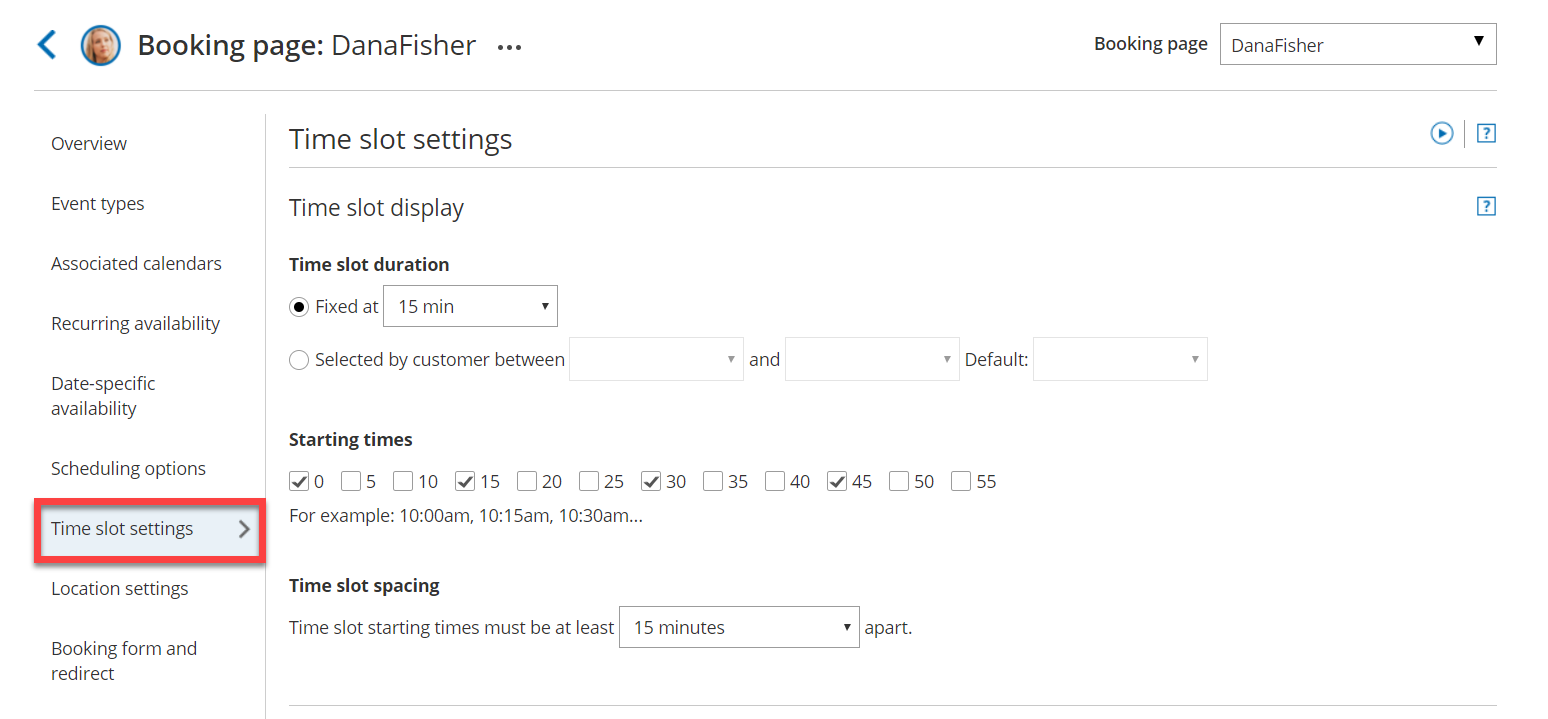Screen dimensions: 1548x719
Task: Check the 55 starting time checkbox
Action: point(961,482)
